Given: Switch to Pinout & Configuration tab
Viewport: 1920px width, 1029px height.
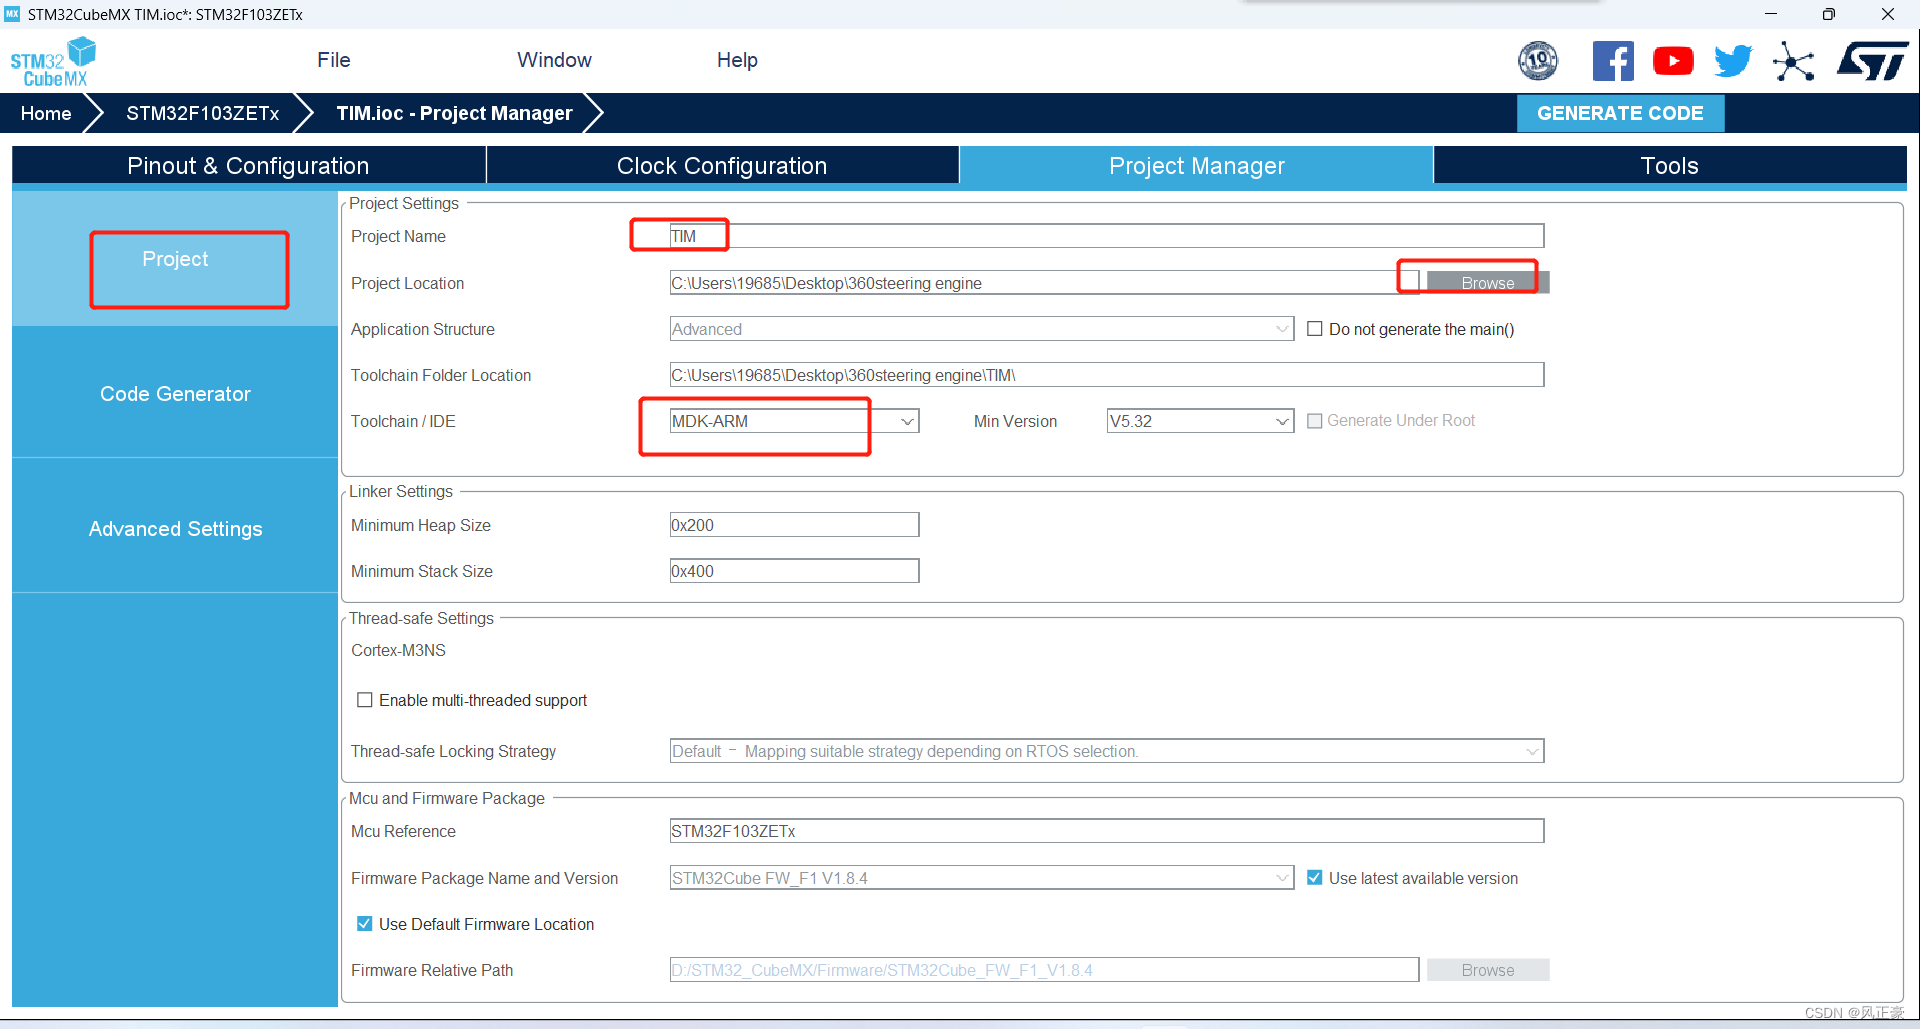Looking at the screenshot, I should [248, 165].
